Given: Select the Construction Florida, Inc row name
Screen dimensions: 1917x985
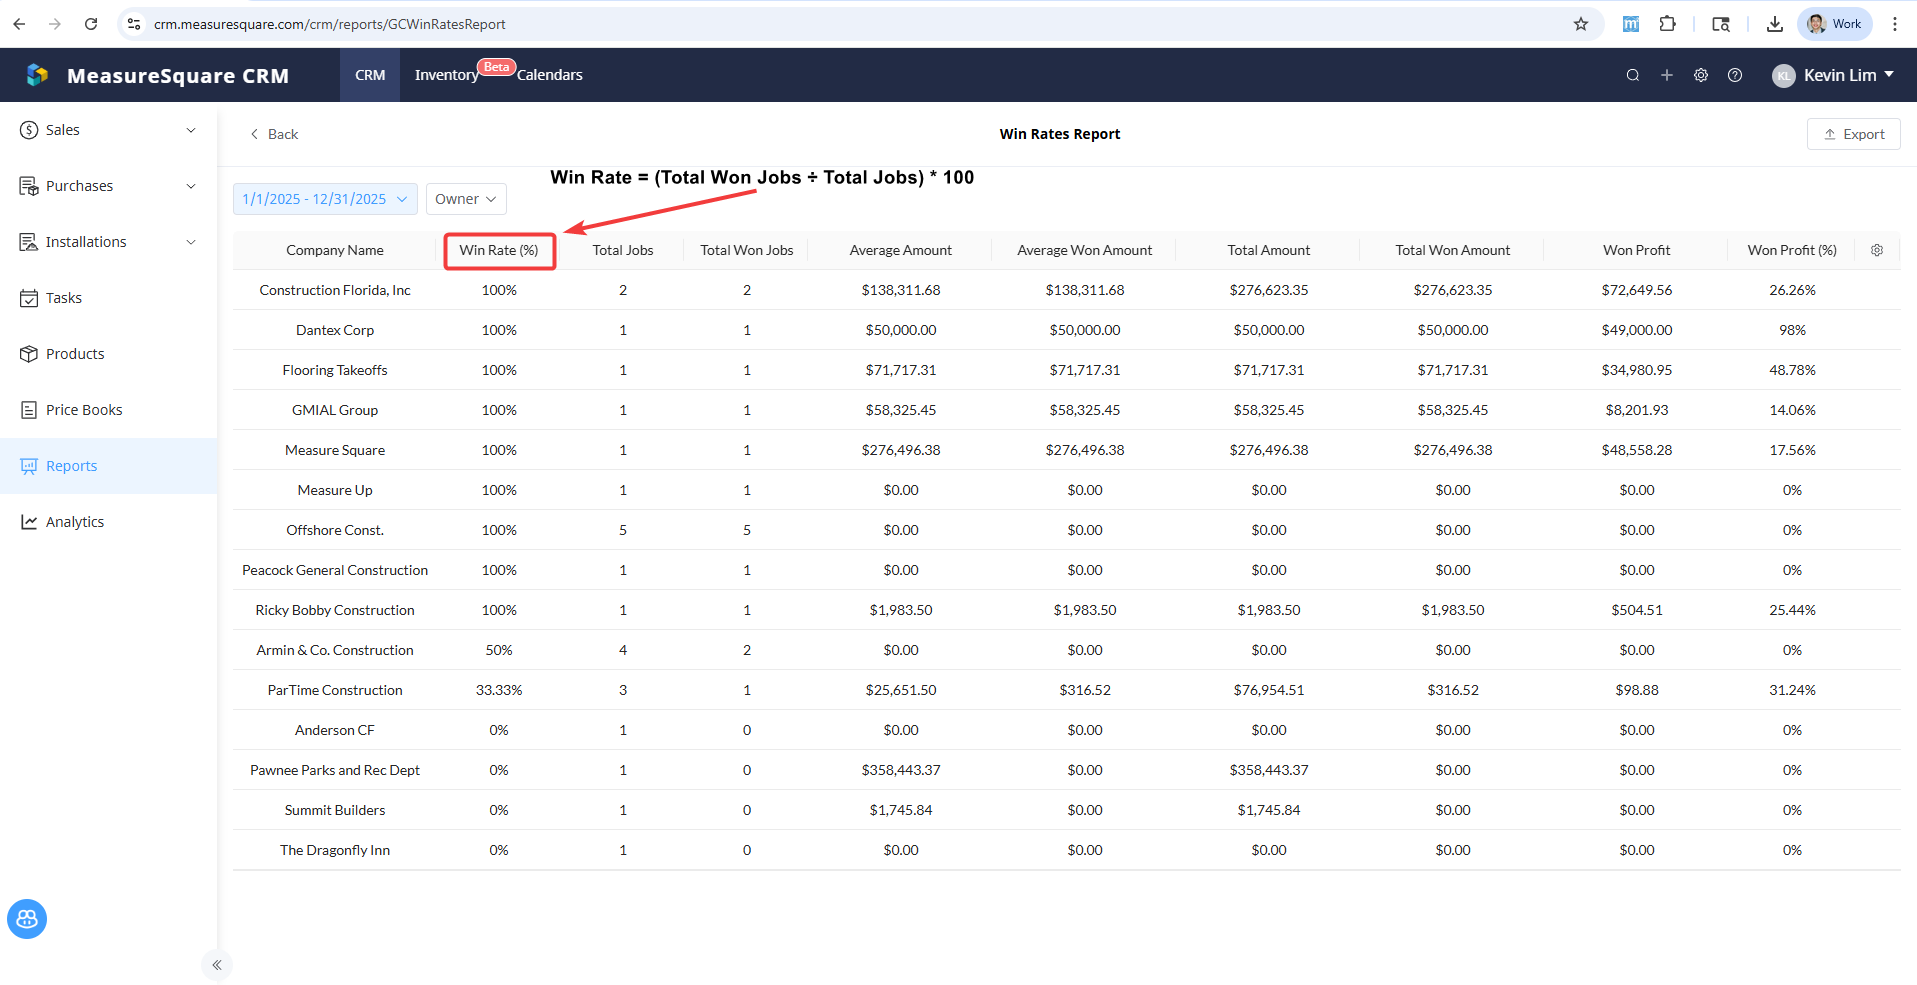Looking at the screenshot, I should [x=335, y=290].
